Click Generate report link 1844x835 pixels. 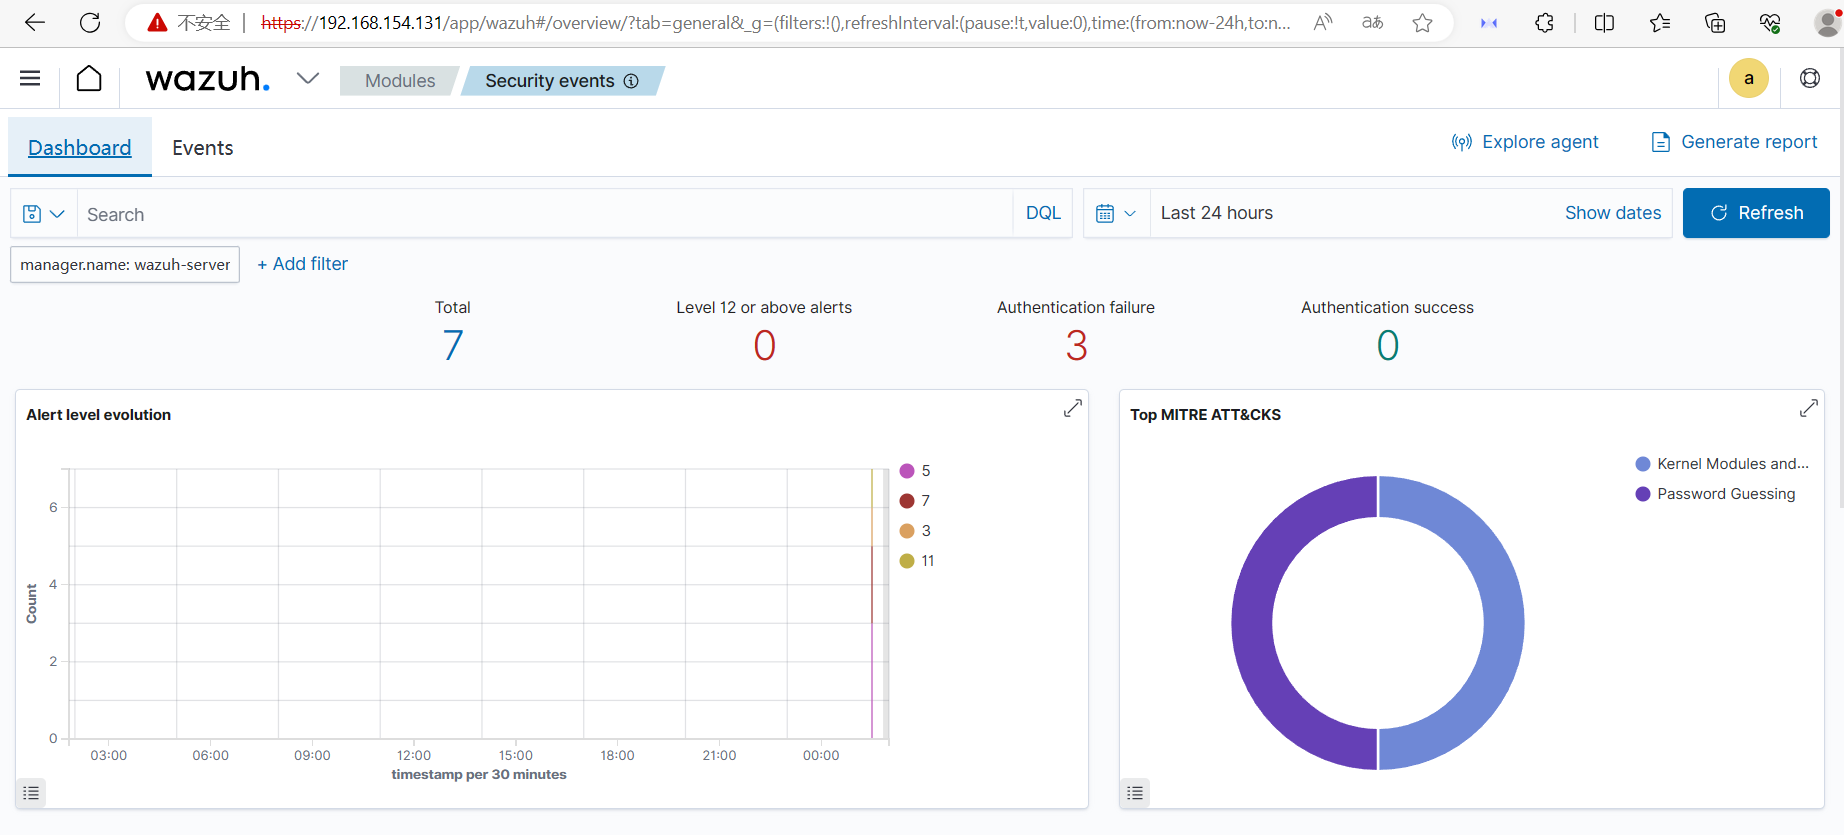[1734, 142]
